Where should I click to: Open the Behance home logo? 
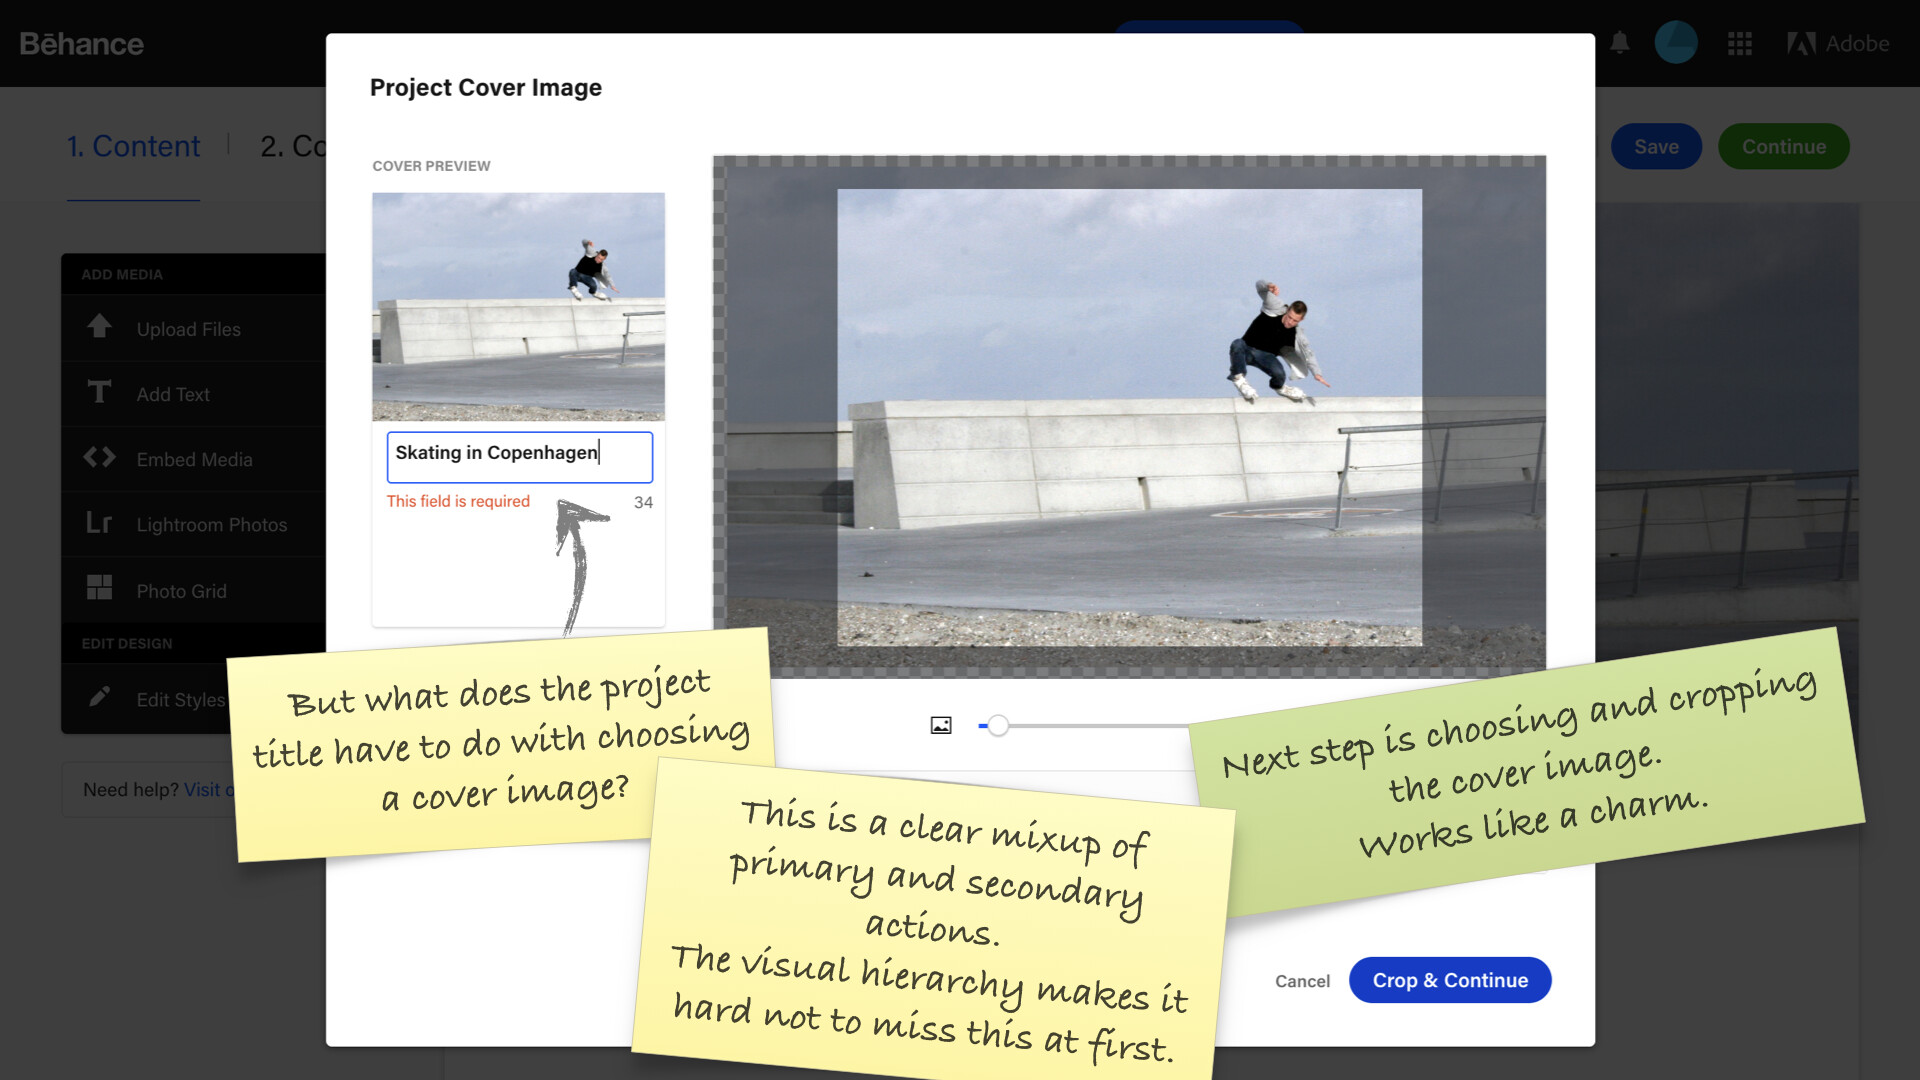click(81, 44)
